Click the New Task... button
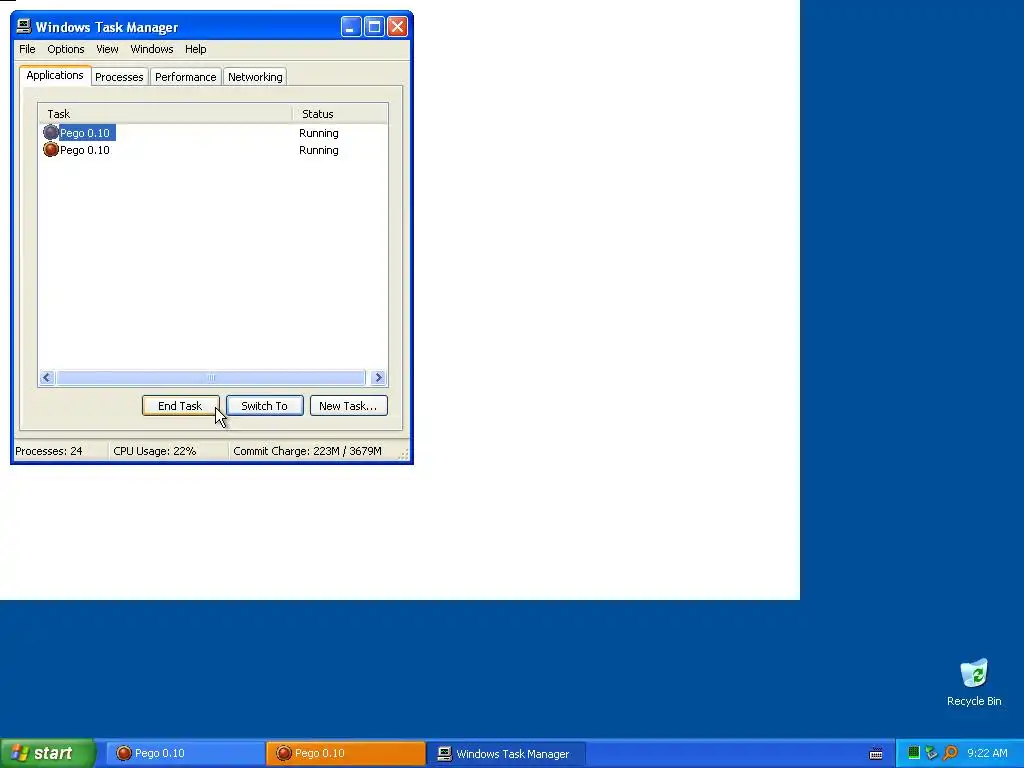Viewport: 1024px width, 768px height. 348,406
